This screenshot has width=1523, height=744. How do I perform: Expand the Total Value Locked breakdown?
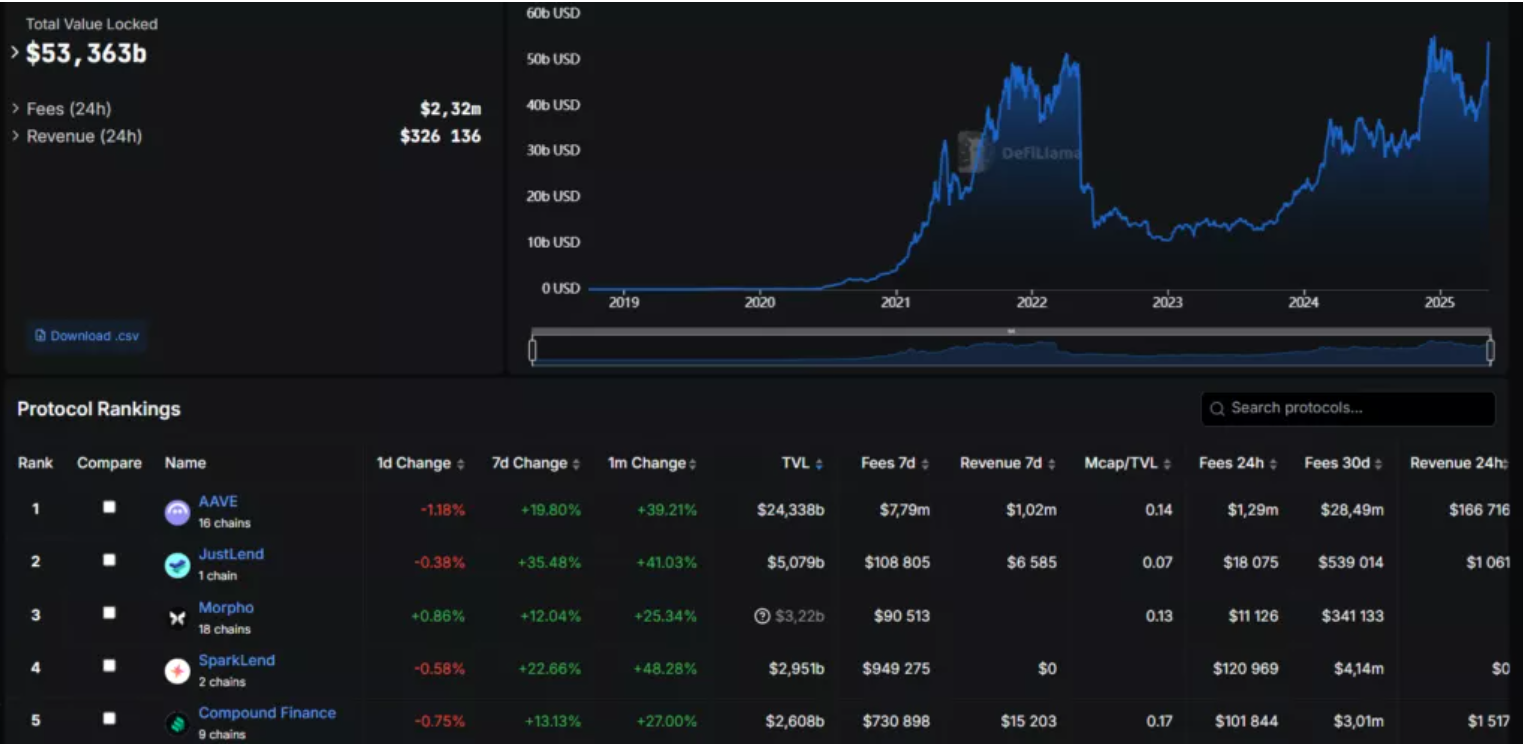click(15, 53)
